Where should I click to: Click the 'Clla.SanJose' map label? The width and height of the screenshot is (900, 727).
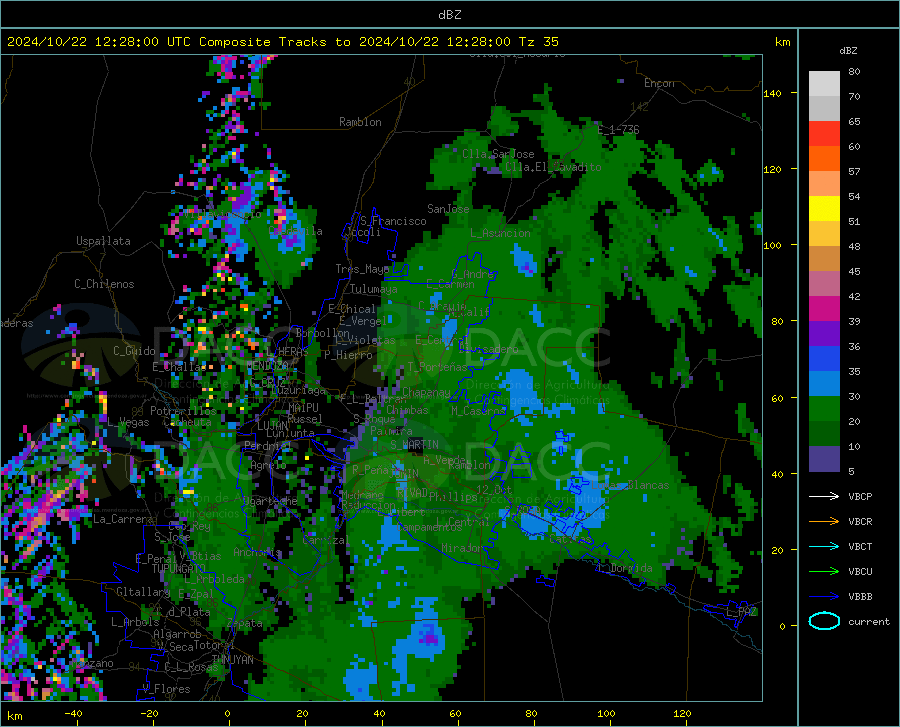tap(498, 154)
